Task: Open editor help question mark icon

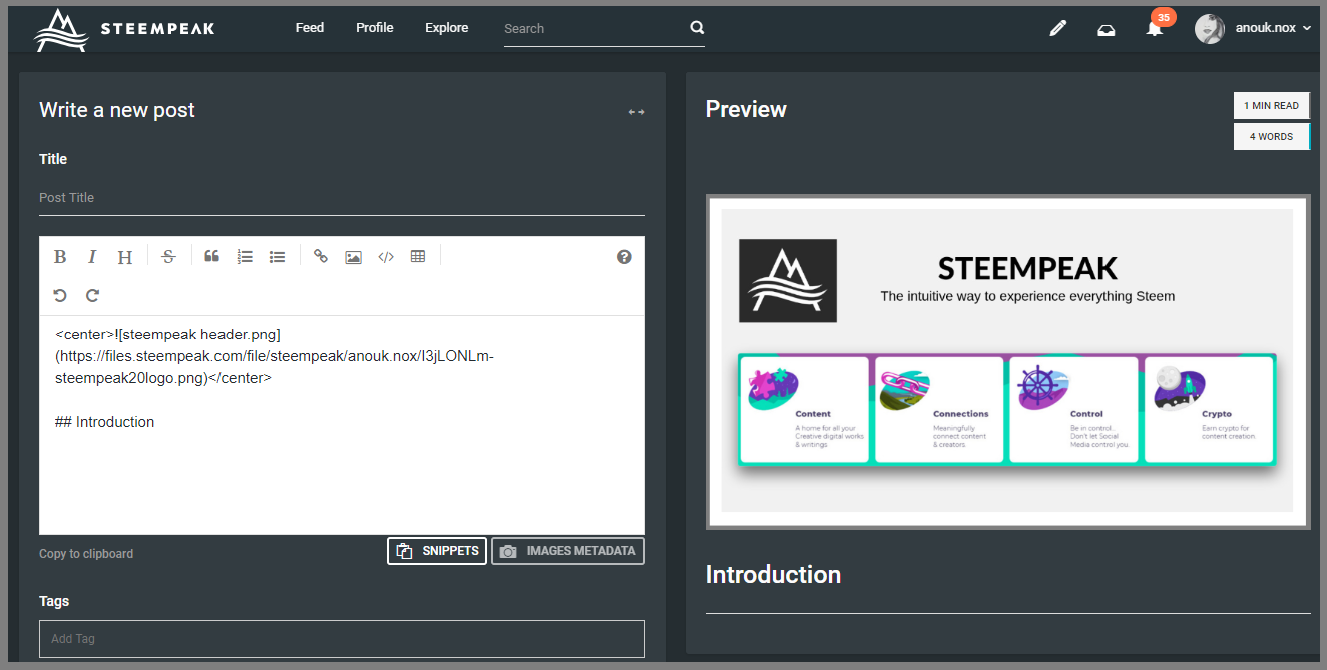Action: (x=624, y=257)
